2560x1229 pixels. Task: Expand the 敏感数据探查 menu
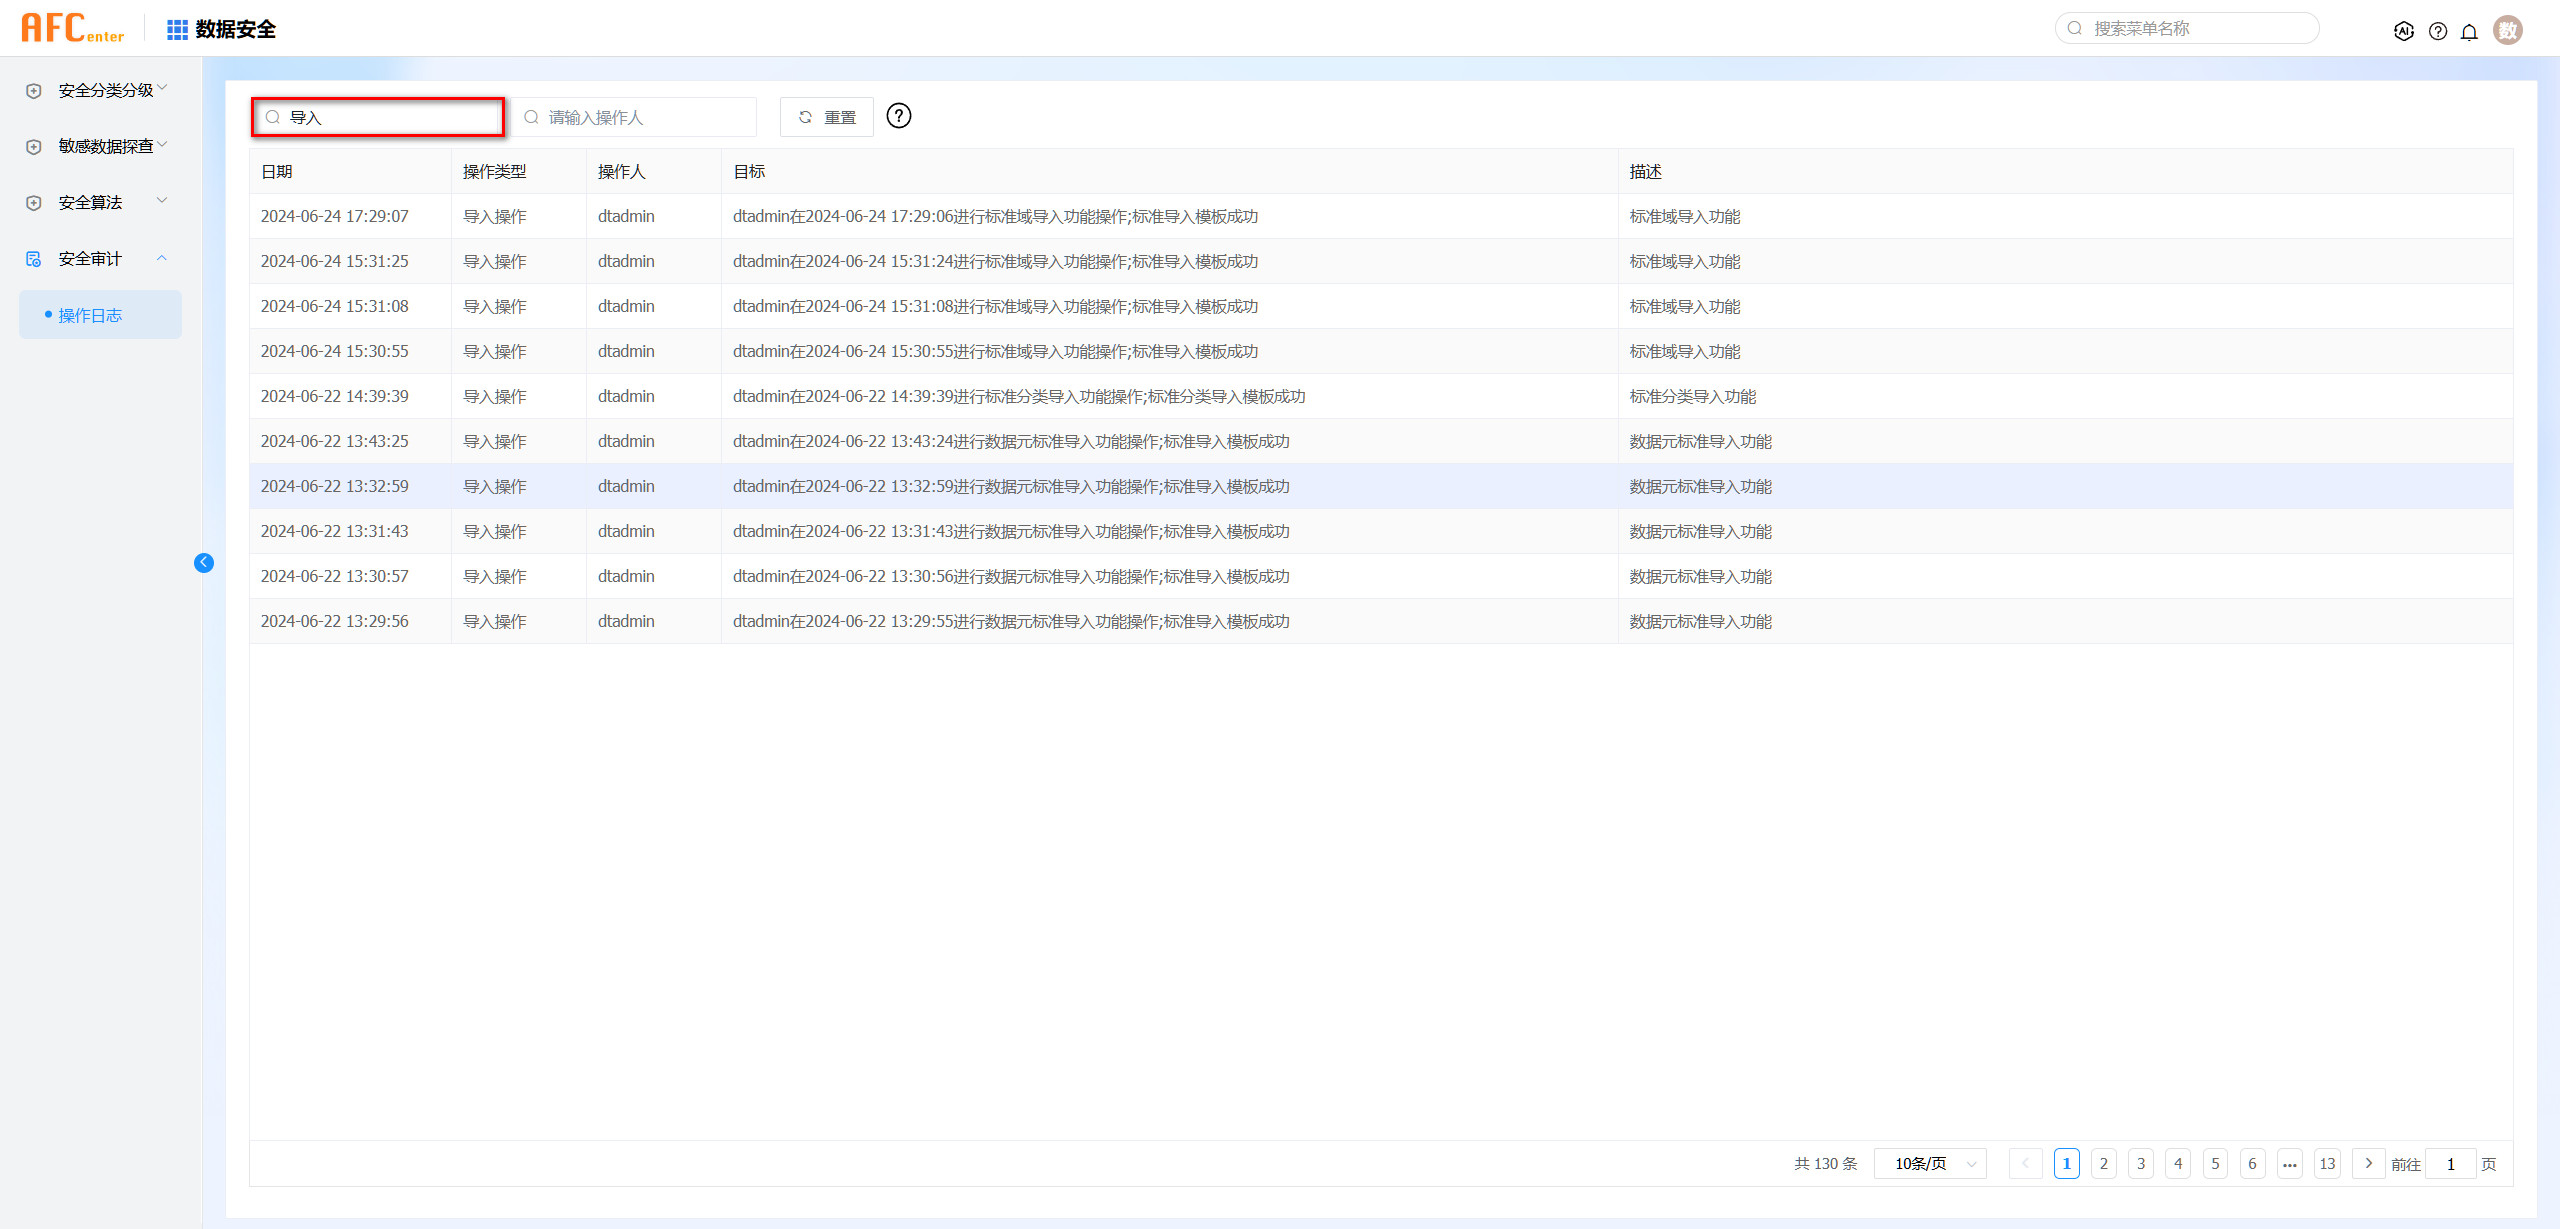(x=104, y=145)
